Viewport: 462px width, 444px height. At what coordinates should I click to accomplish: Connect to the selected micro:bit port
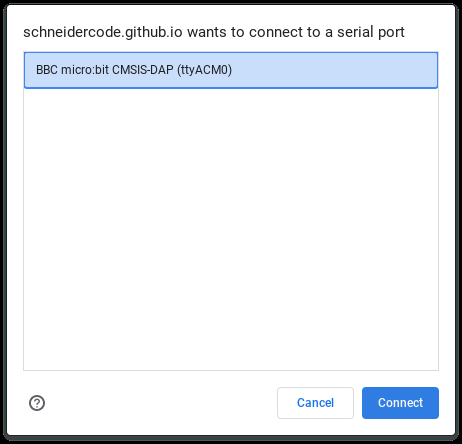[x=400, y=403]
